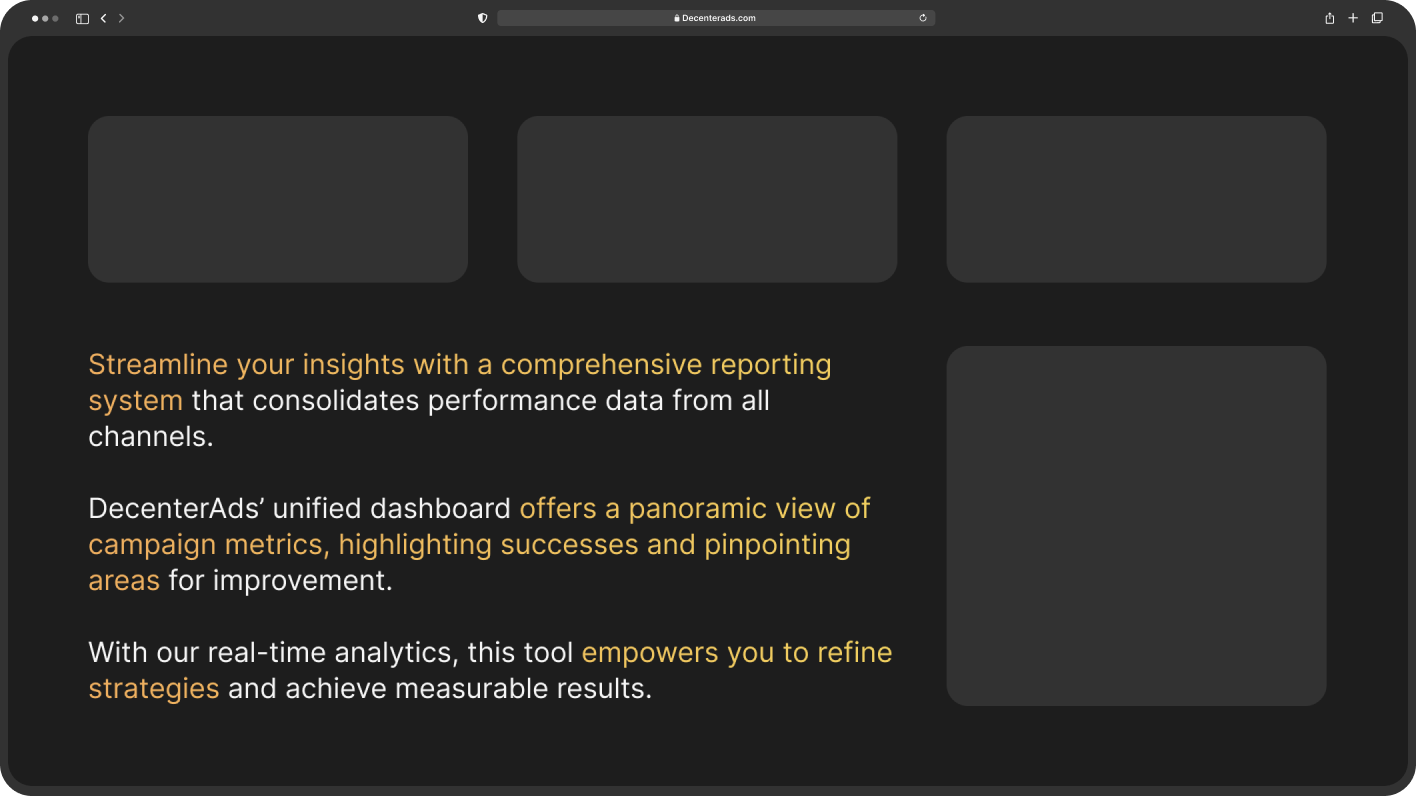Click the "empowers you to refine" highlighted text
Image resolution: width=1416 pixels, height=796 pixels.
click(x=736, y=653)
